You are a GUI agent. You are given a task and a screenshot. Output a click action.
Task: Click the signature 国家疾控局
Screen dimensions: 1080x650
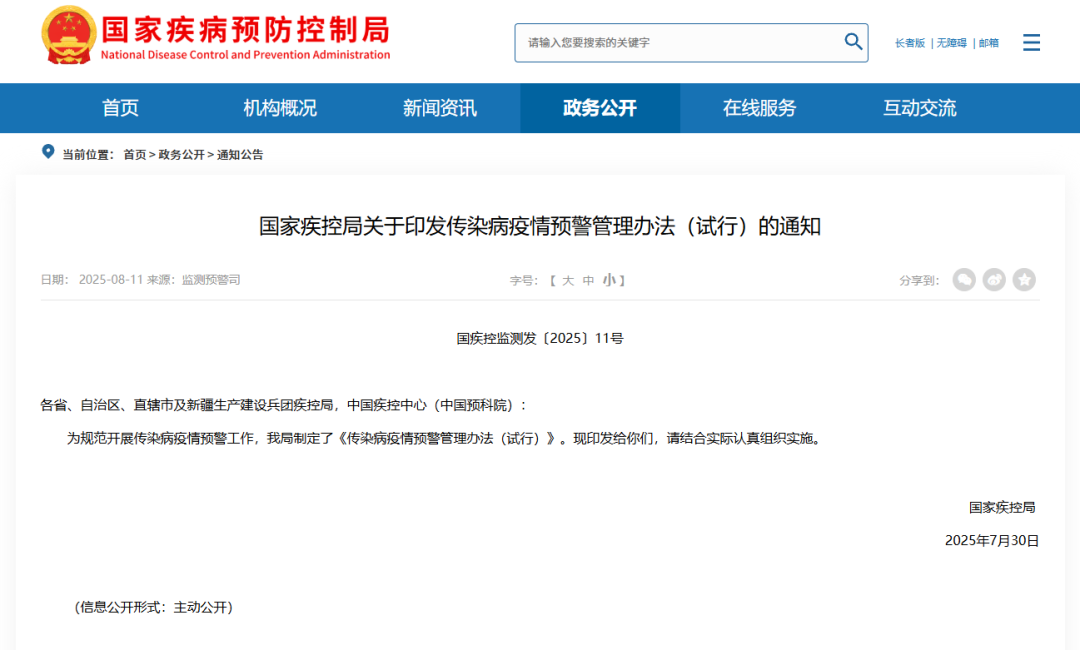tap(1002, 507)
